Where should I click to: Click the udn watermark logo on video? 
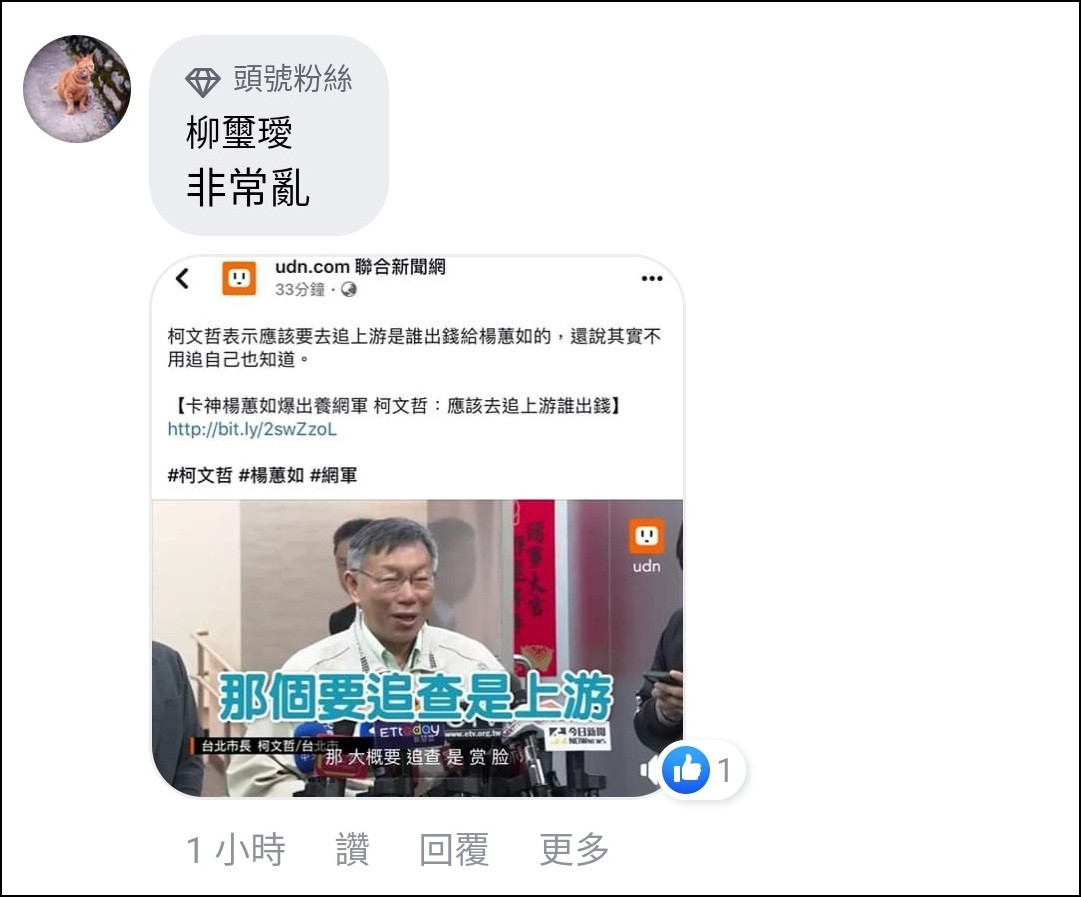point(647,546)
